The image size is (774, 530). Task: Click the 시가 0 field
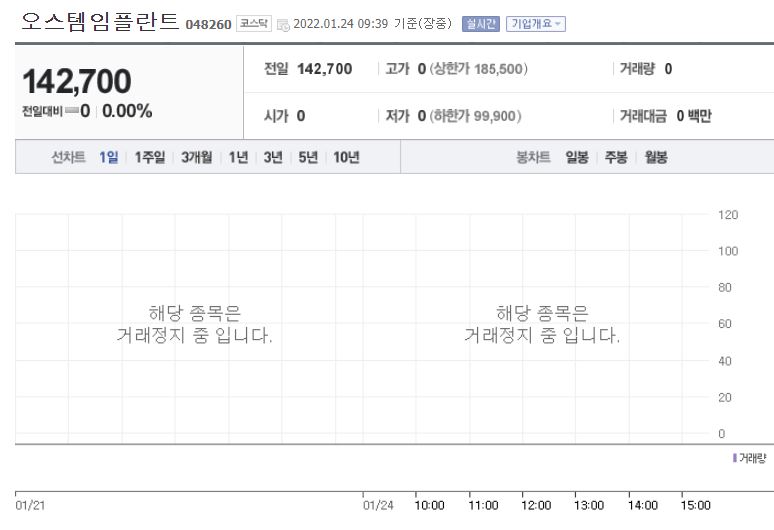click(284, 116)
